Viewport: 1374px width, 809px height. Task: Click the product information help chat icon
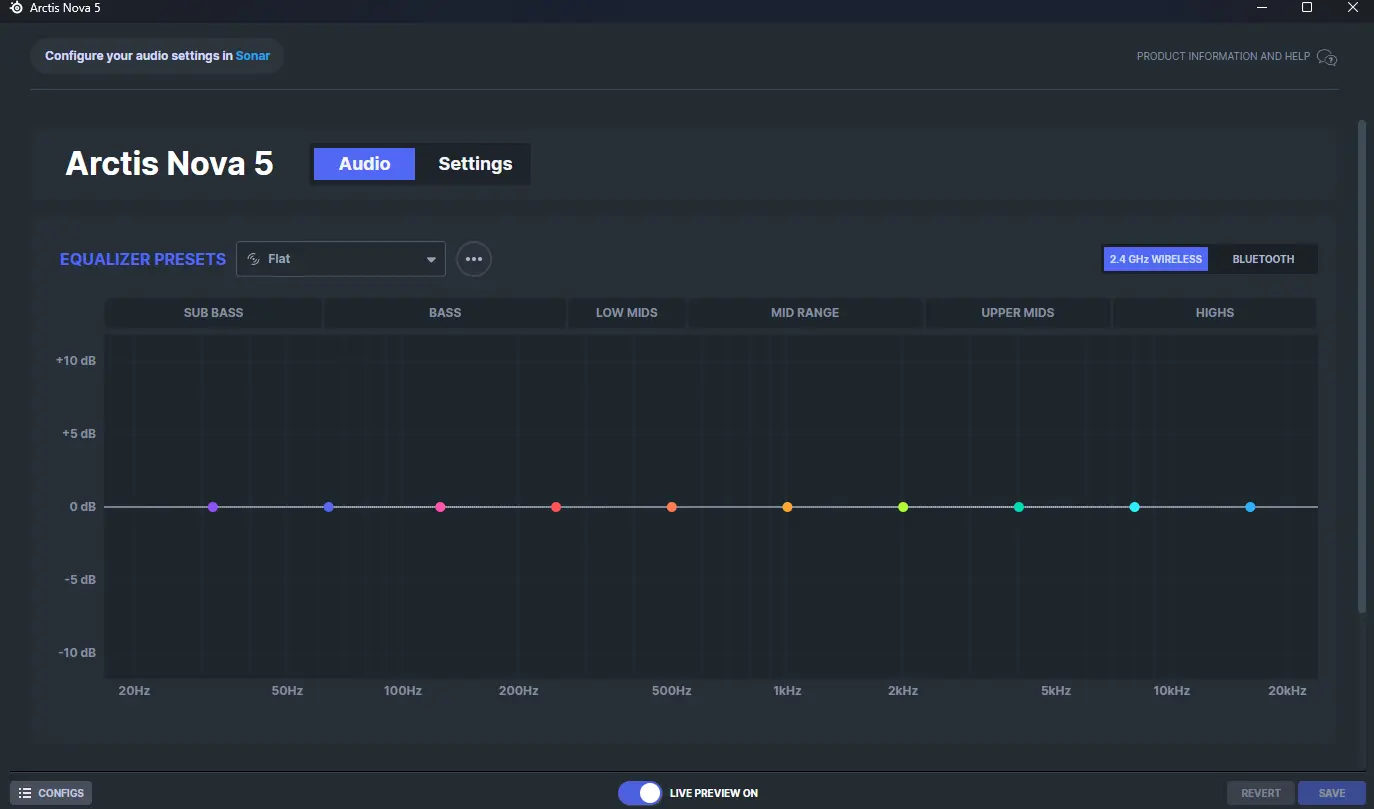click(x=1327, y=57)
